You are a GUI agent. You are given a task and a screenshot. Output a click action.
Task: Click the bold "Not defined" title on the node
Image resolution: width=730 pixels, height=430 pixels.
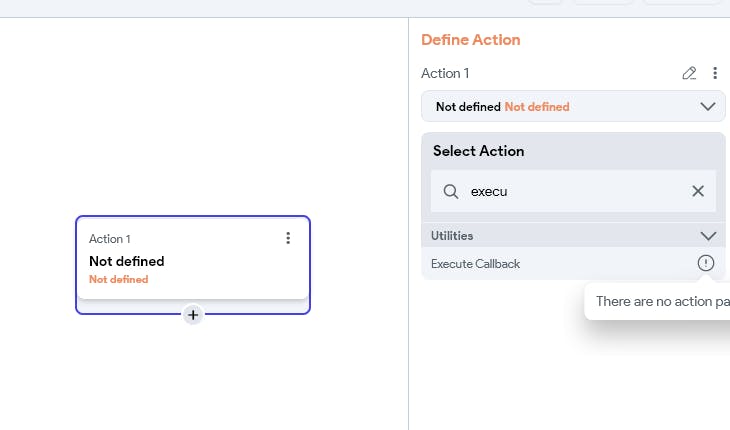coord(127,261)
